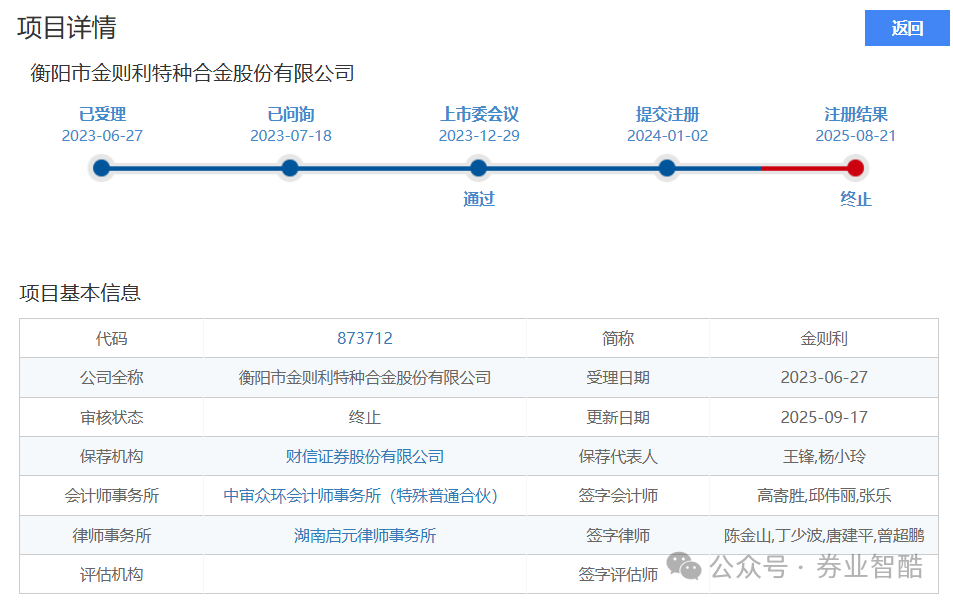Click the 已受理 stage label
The image size is (953, 605).
[x=102, y=114]
